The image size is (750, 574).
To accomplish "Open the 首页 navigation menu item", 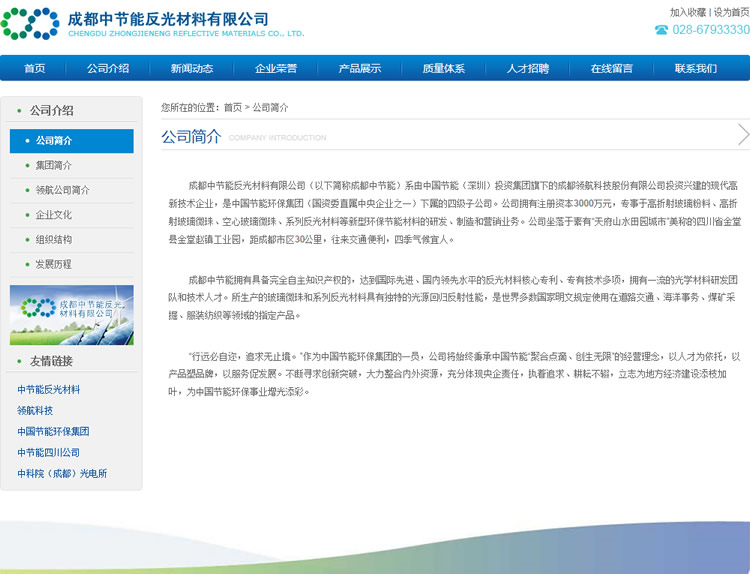I will pyautogui.click(x=35, y=69).
